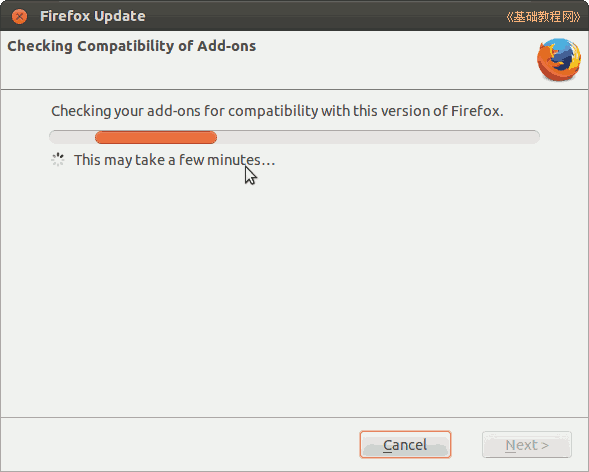Close the Firefox Update dialog
The height and width of the screenshot is (472, 589).
[x=20, y=16]
